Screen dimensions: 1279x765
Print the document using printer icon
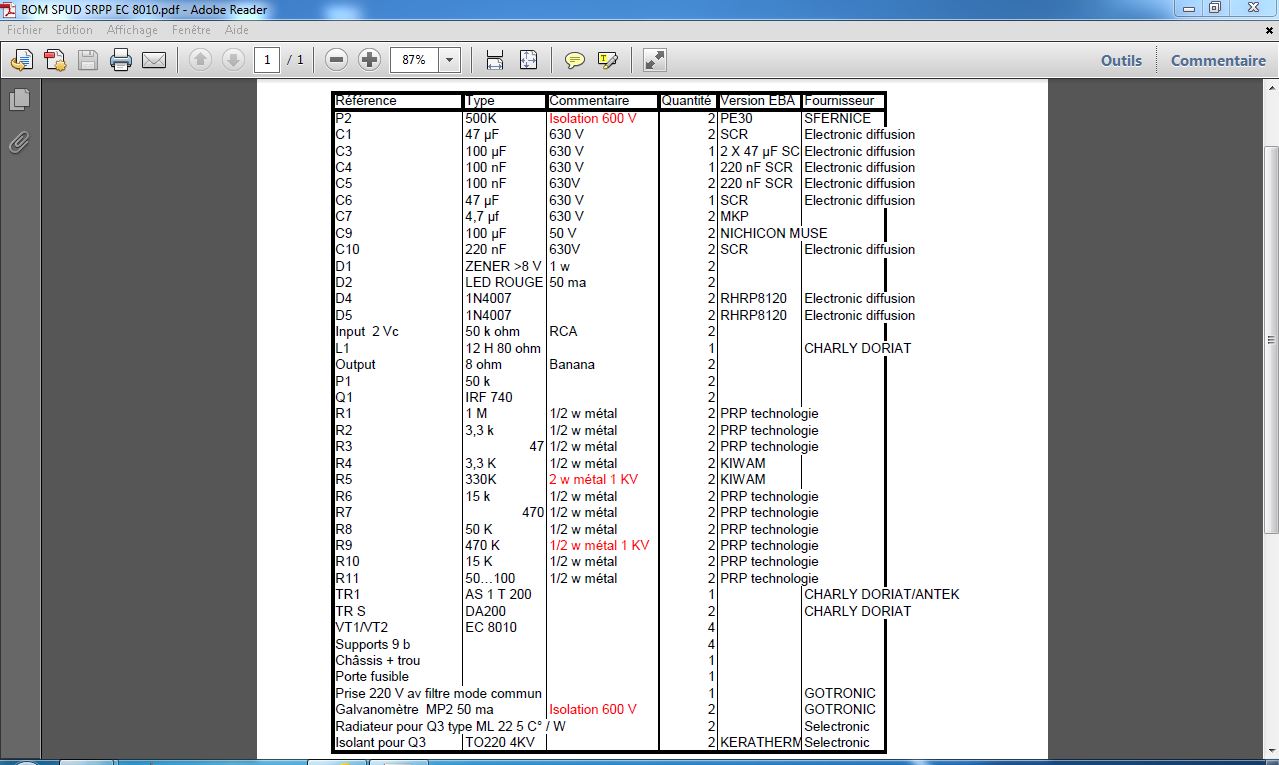(121, 60)
